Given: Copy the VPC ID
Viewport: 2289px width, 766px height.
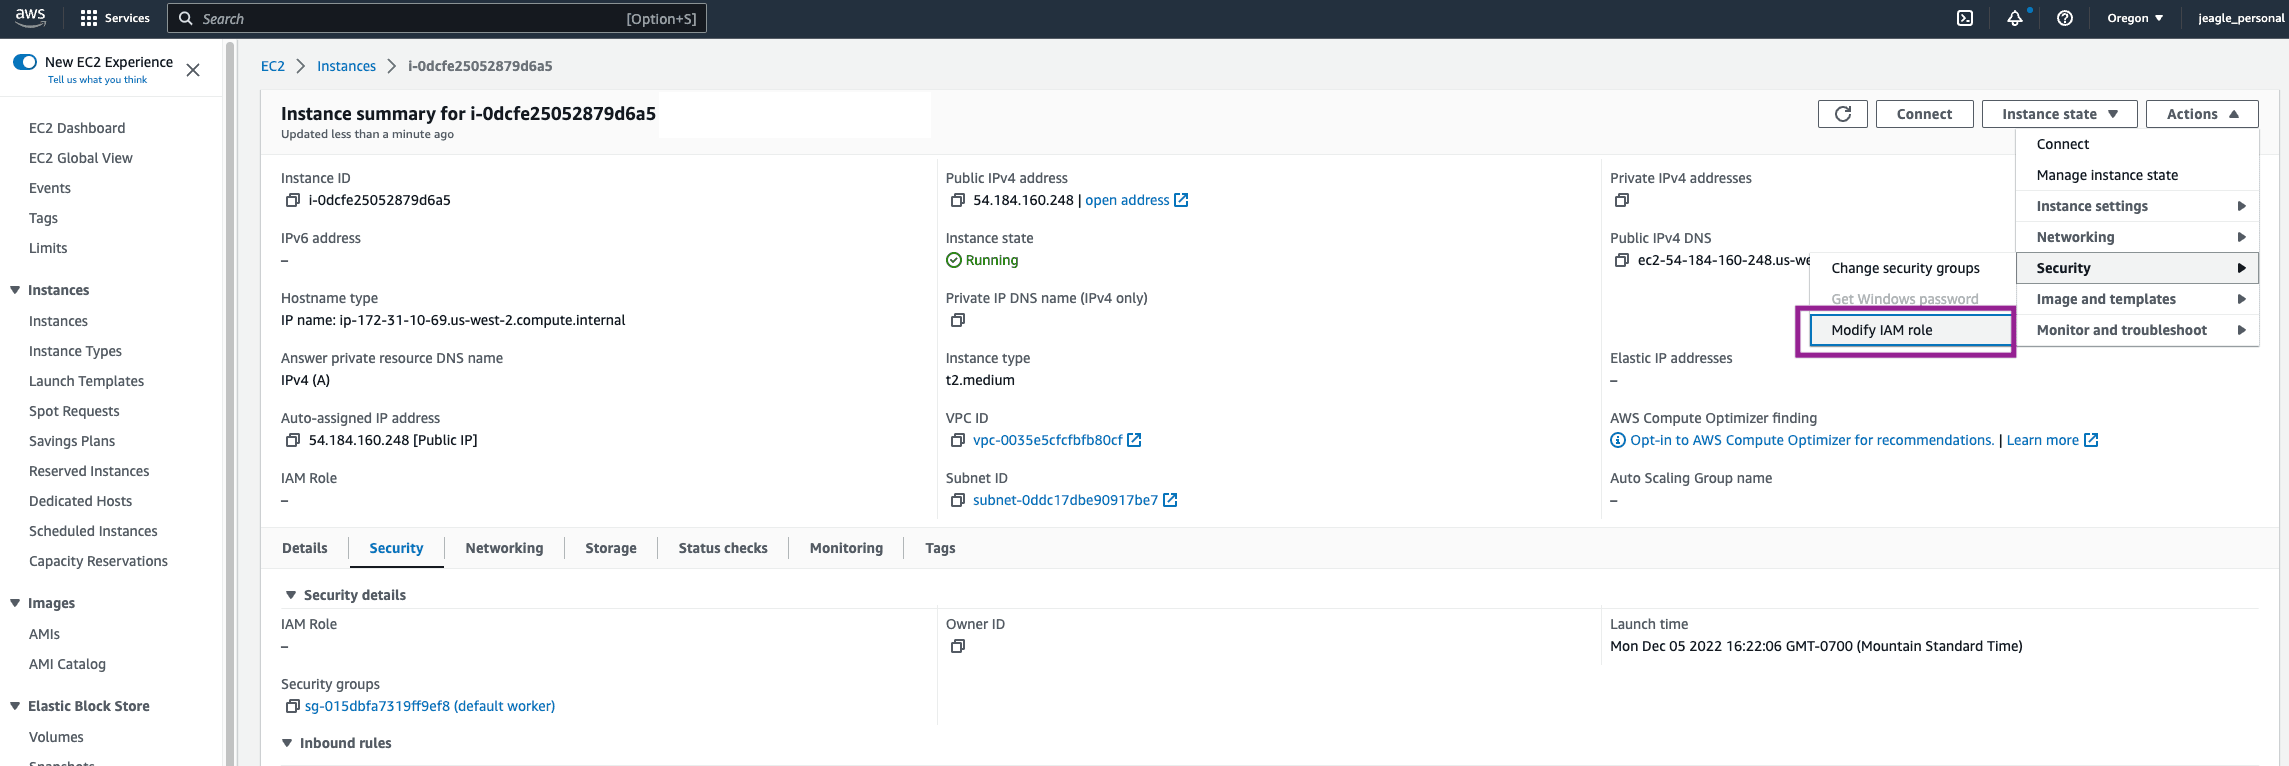Looking at the screenshot, I should [x=958, y=440].
